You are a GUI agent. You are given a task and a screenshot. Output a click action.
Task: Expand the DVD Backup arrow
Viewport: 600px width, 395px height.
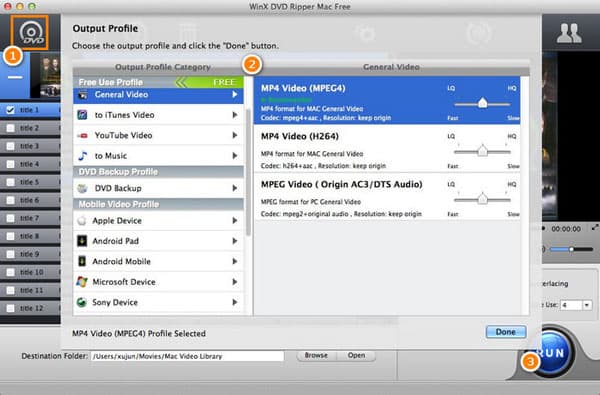coord(235,188)
